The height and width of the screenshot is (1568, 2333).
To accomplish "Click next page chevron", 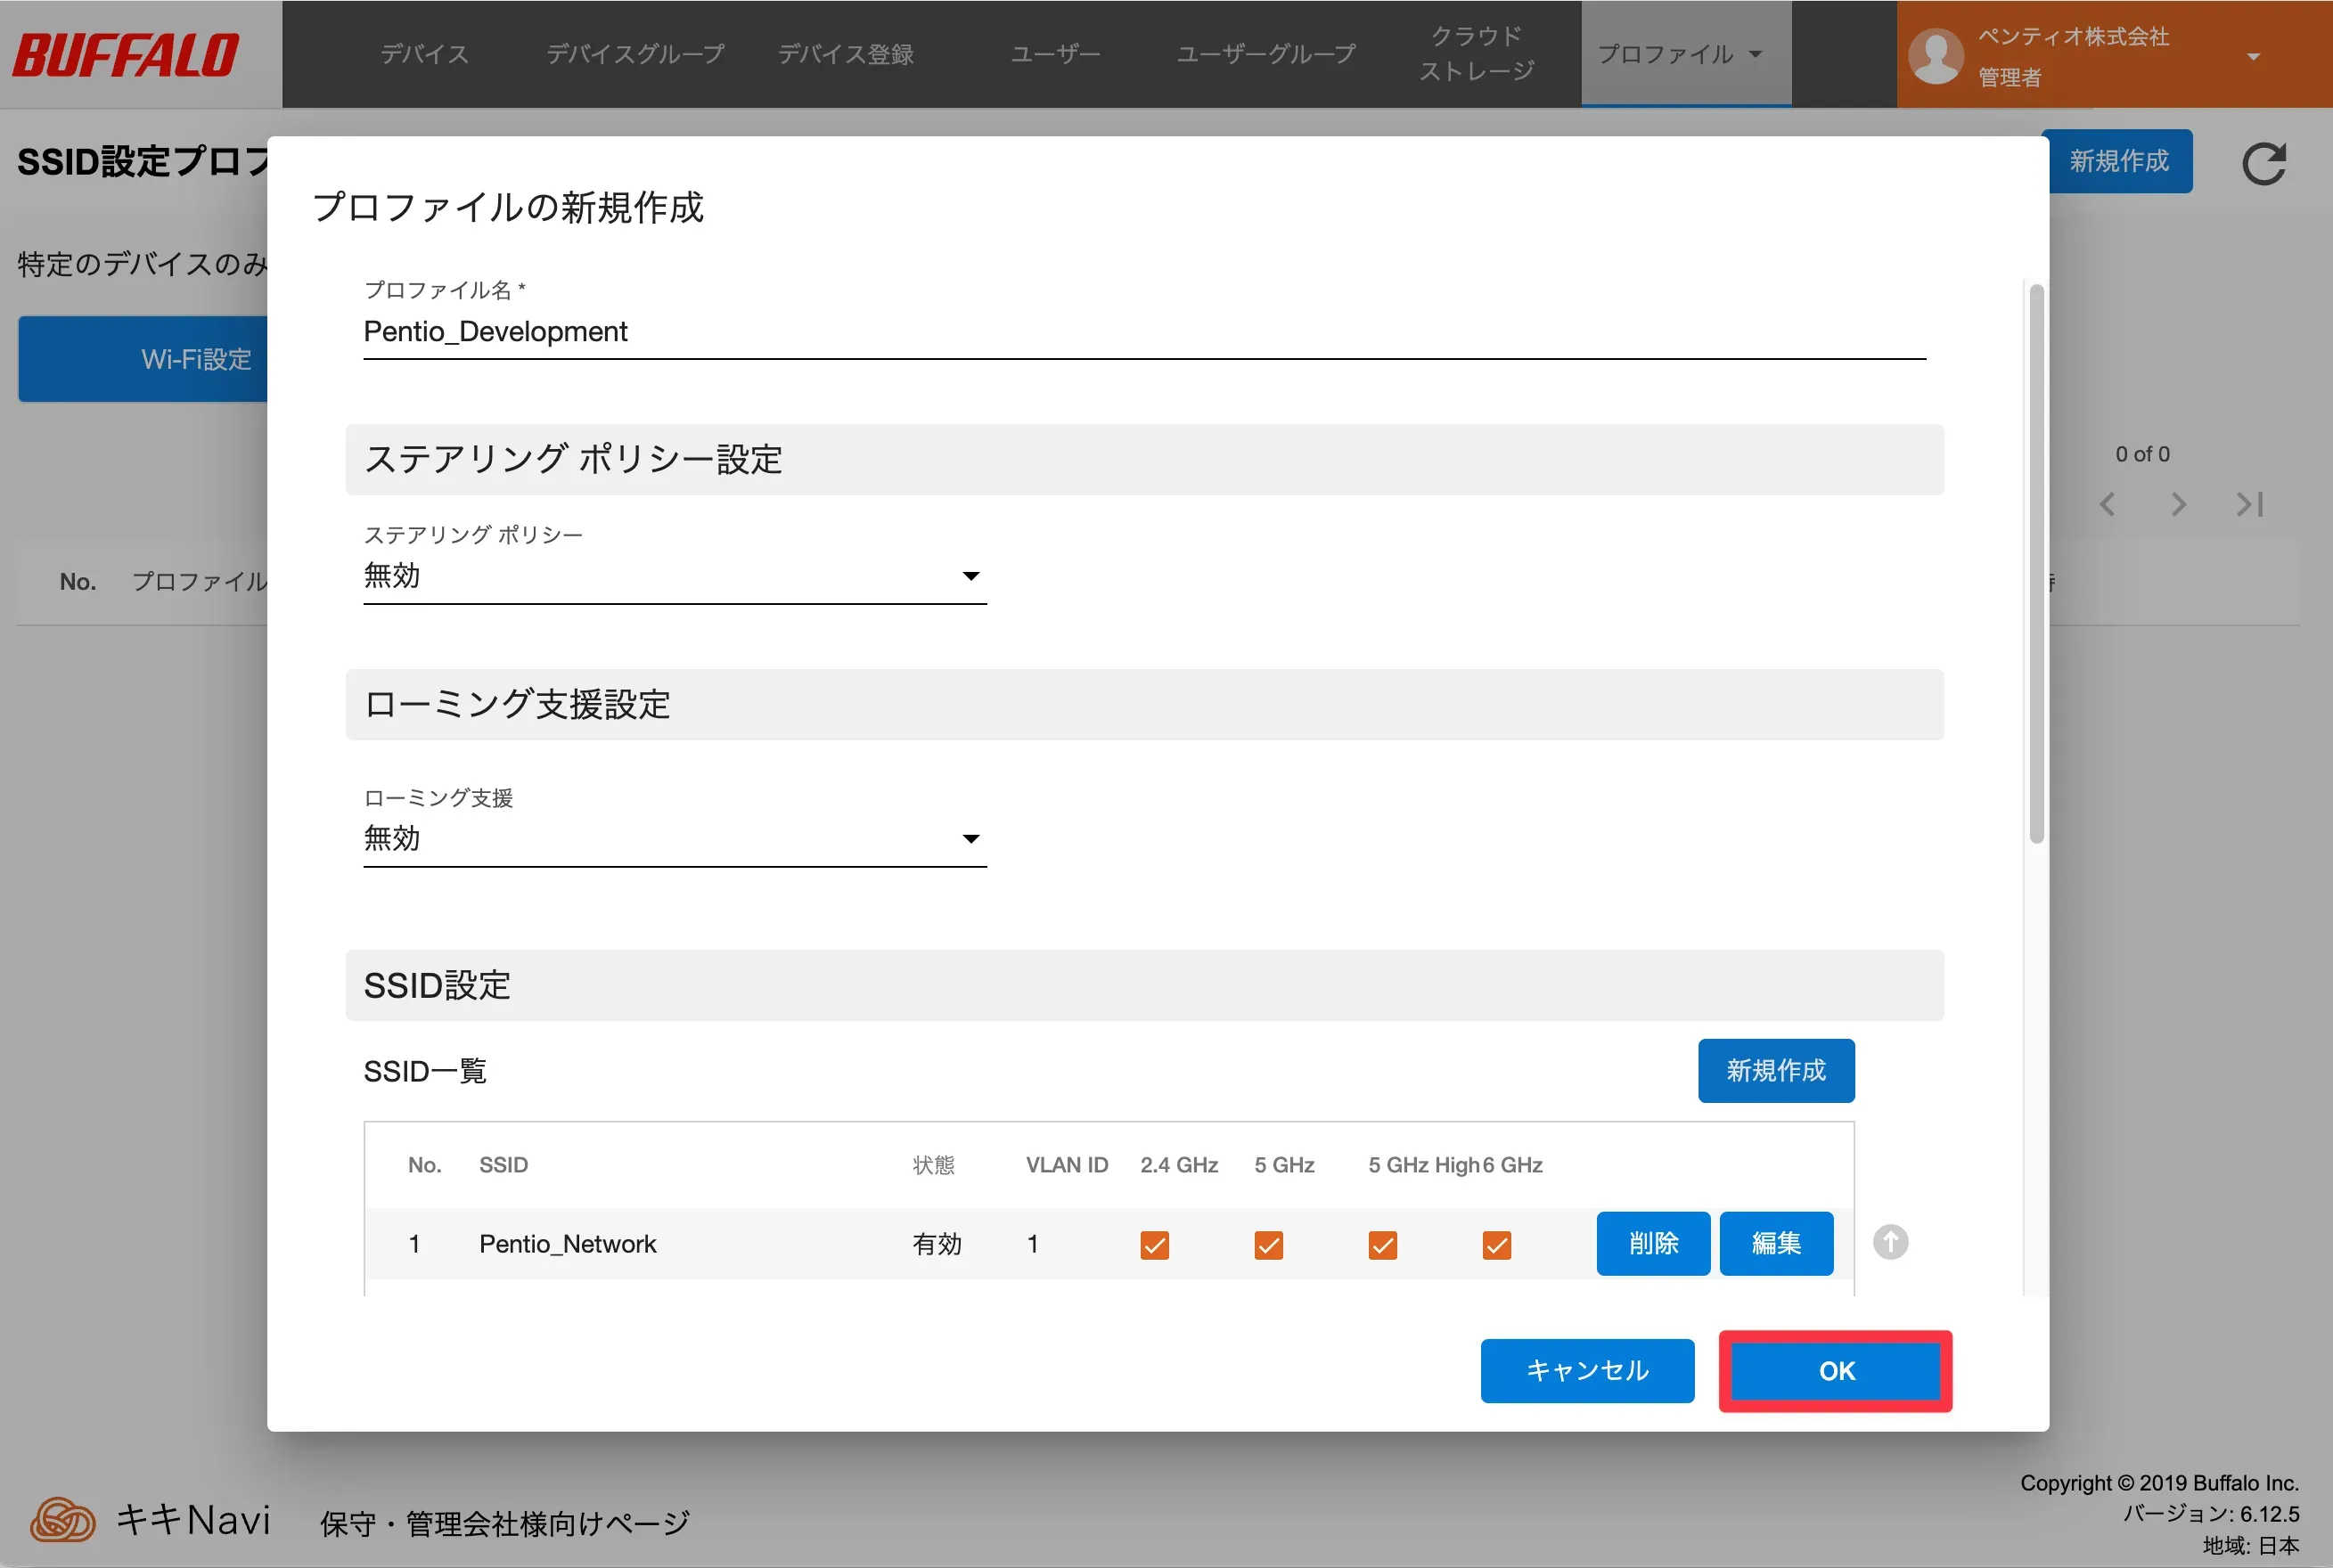I will (x=2178, y=504).
